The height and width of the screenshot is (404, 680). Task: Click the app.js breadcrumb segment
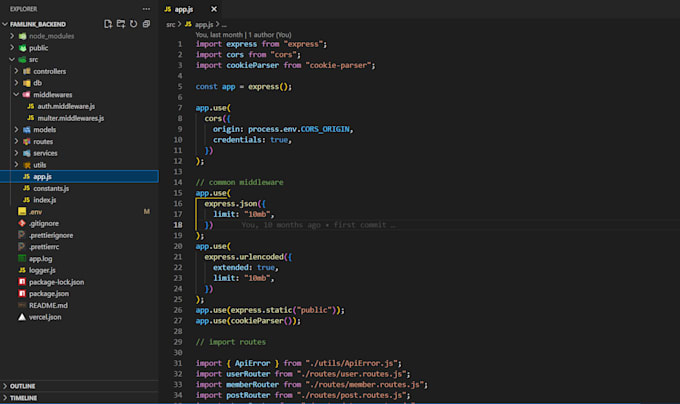(204, 24)
